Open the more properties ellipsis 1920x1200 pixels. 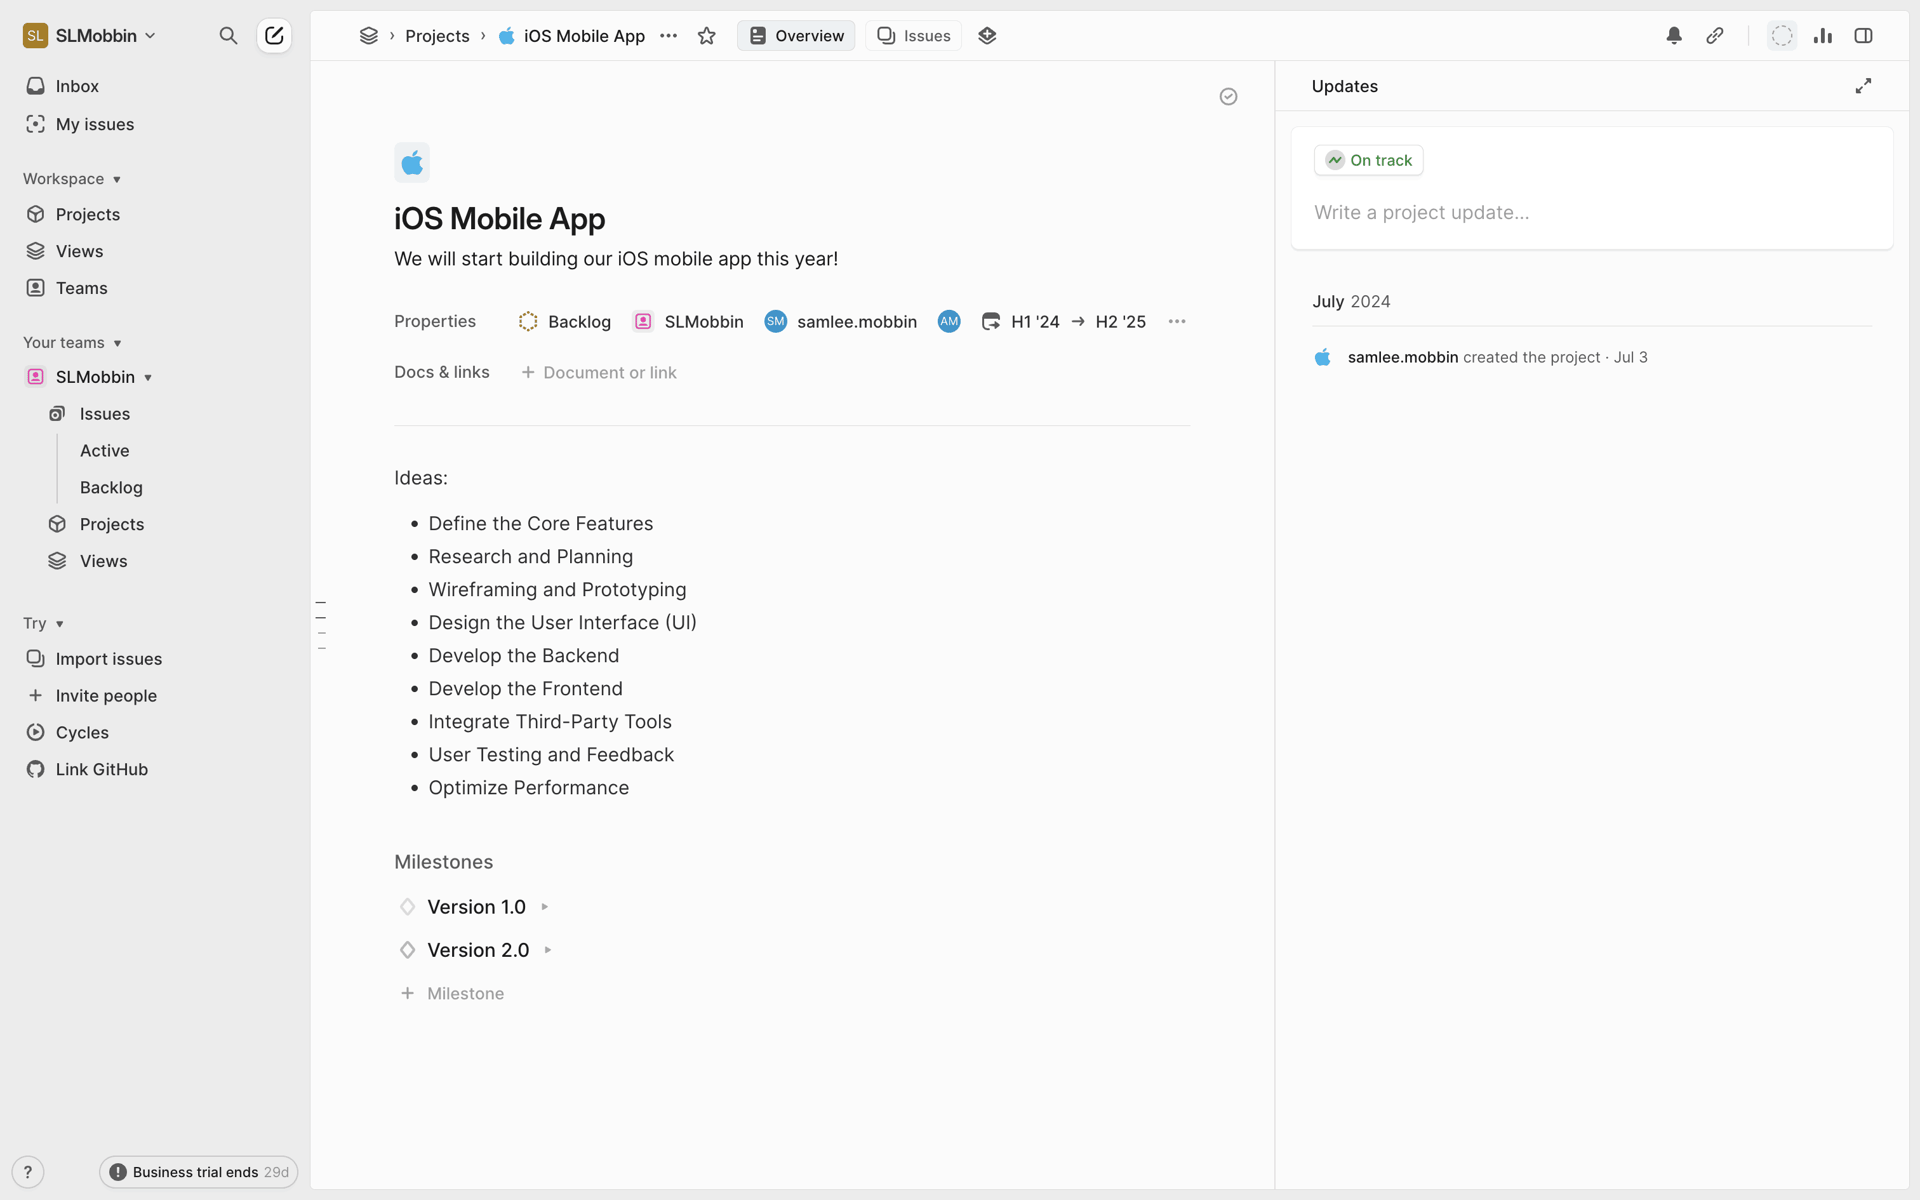coord(1177,322)
